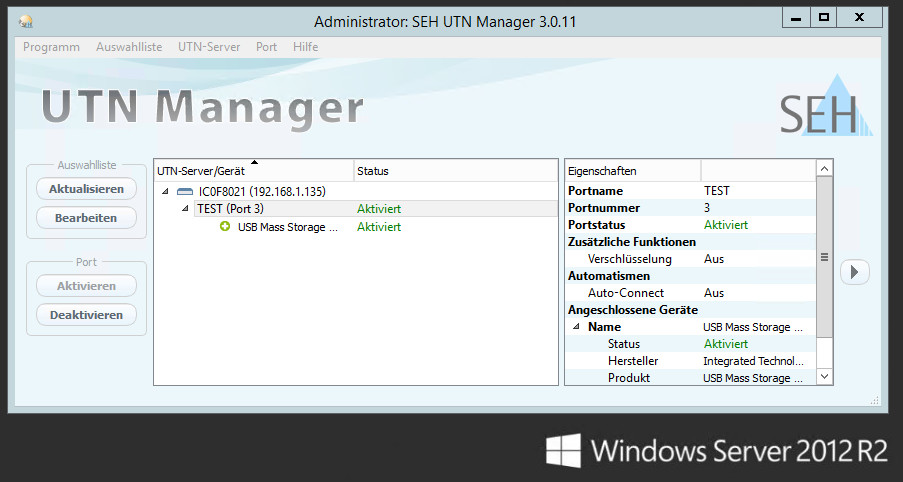
Task: Minimize the UTN Manager window
Action: click(x=796, y=18)
